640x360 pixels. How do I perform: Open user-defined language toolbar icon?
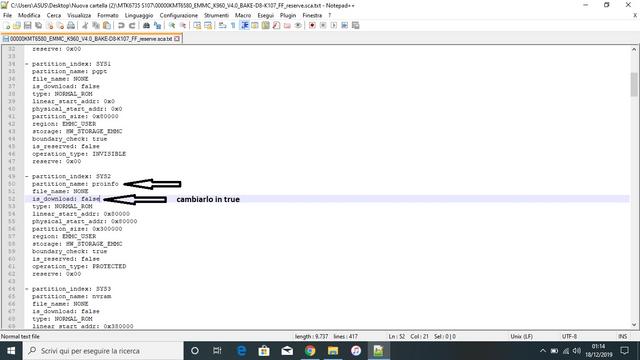coord(255,25)
